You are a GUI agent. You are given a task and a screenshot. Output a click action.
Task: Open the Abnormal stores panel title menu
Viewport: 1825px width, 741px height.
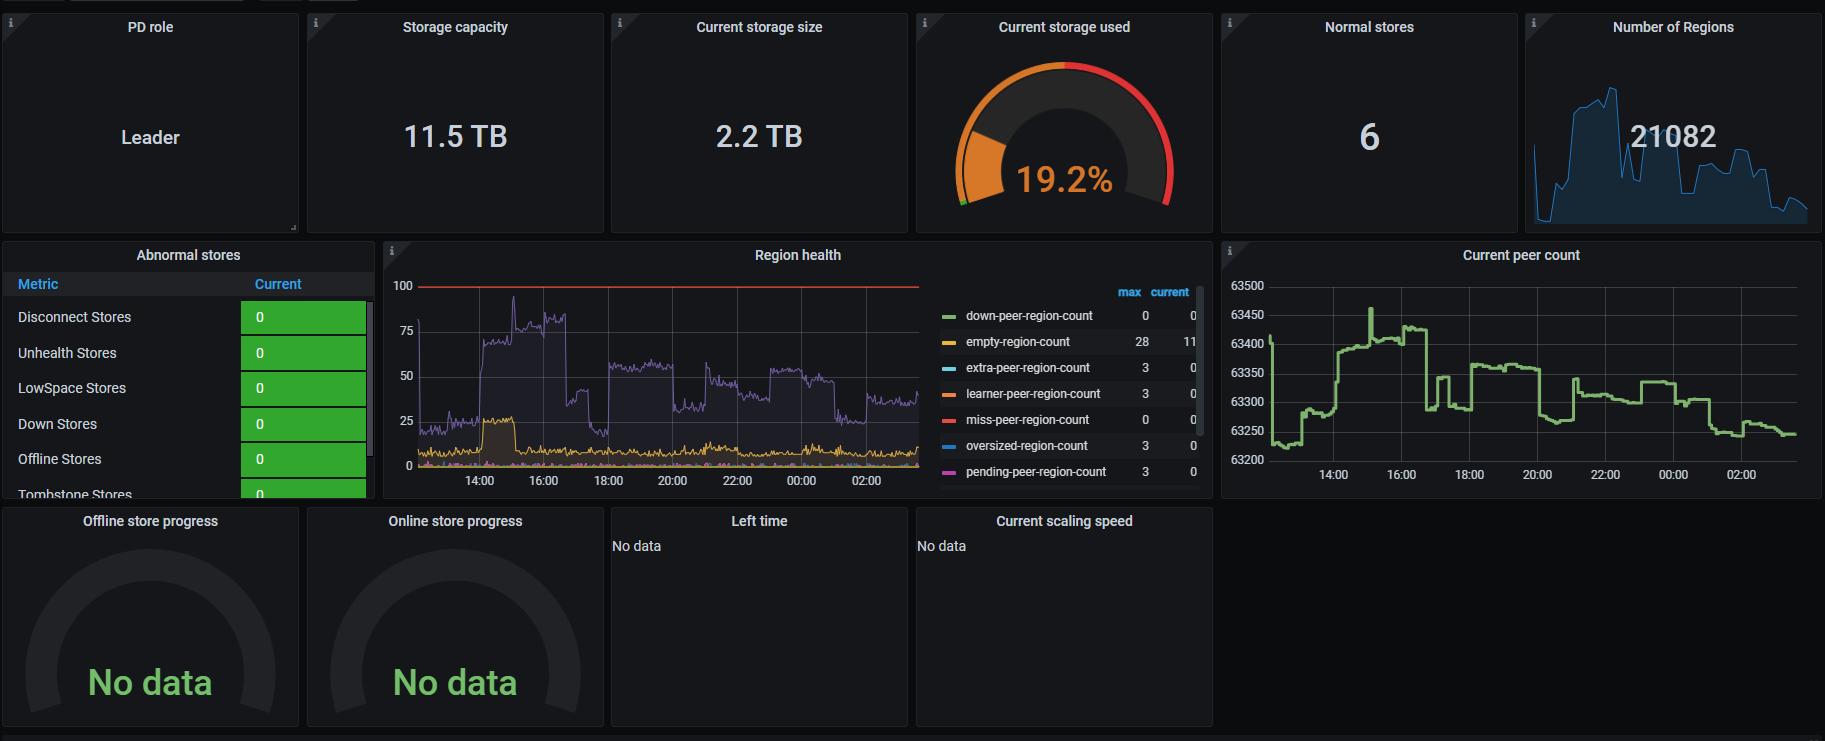[188, 255]
